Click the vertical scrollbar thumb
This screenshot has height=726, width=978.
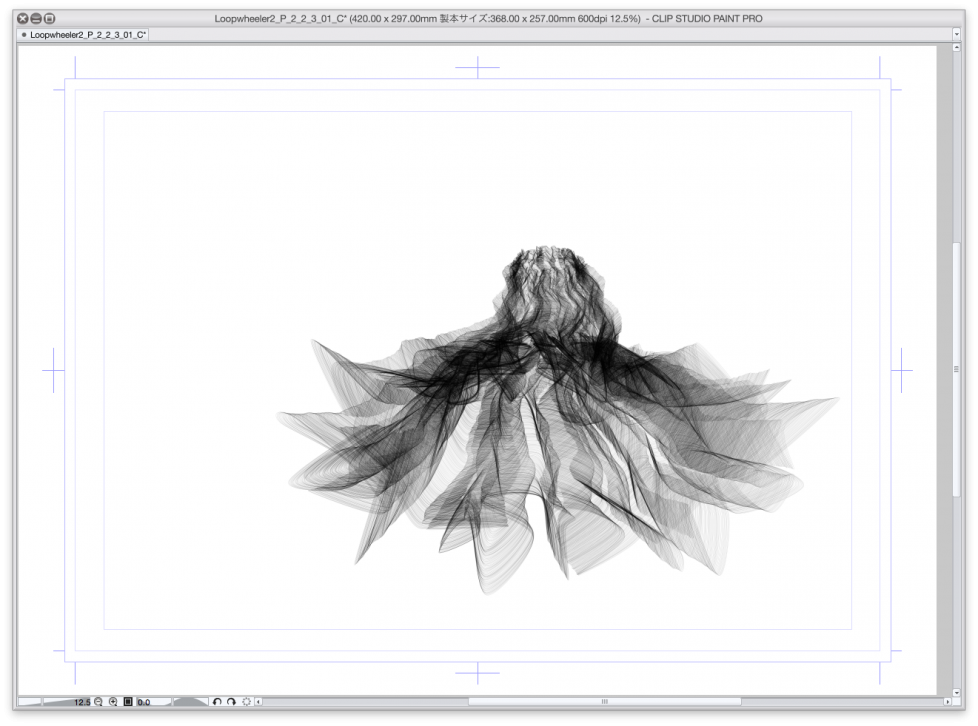(x=957, y=370)
